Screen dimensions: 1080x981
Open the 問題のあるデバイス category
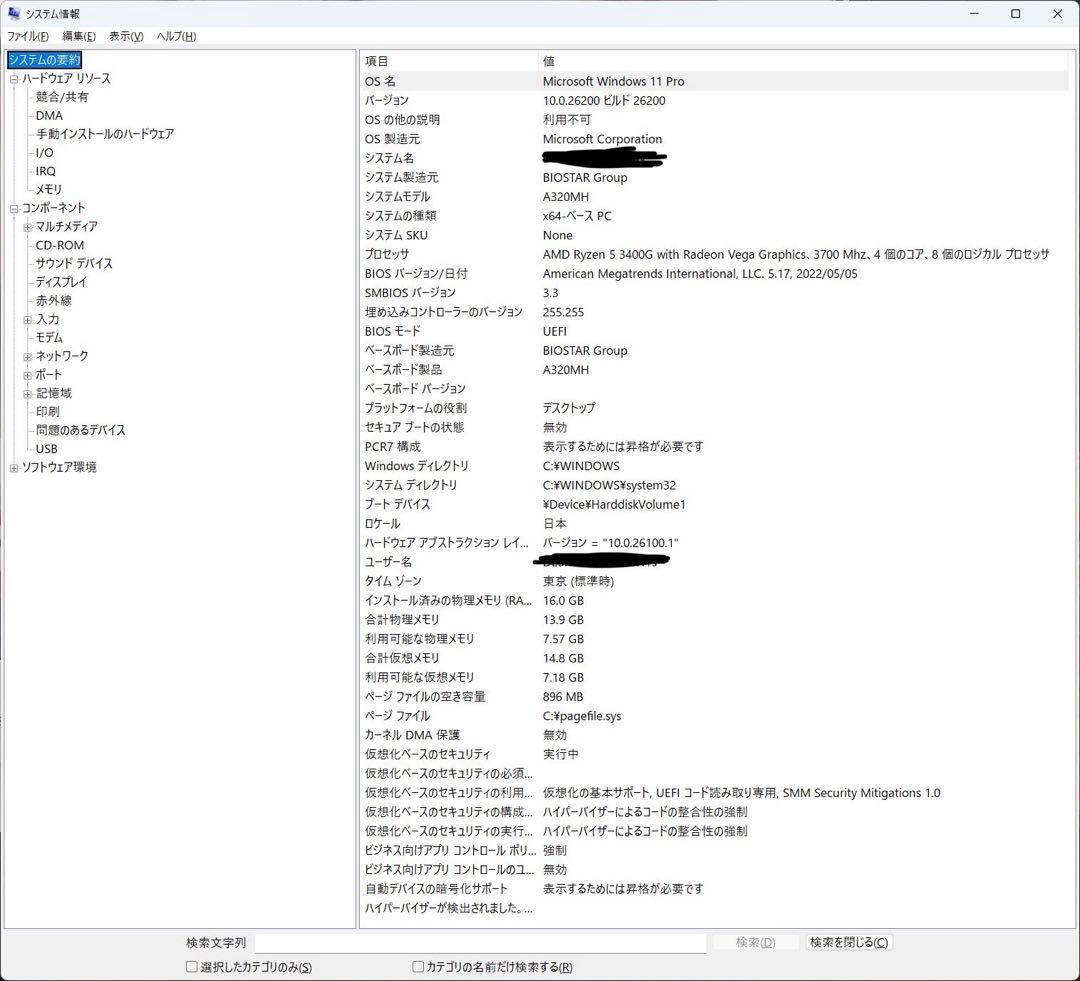78,430
